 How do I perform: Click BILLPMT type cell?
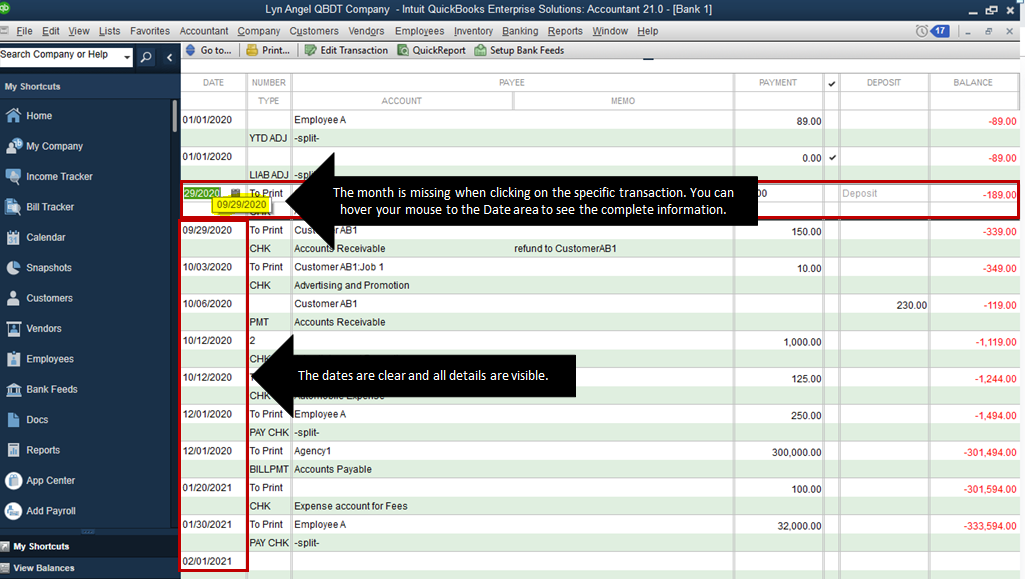click(x=269, y=469)
